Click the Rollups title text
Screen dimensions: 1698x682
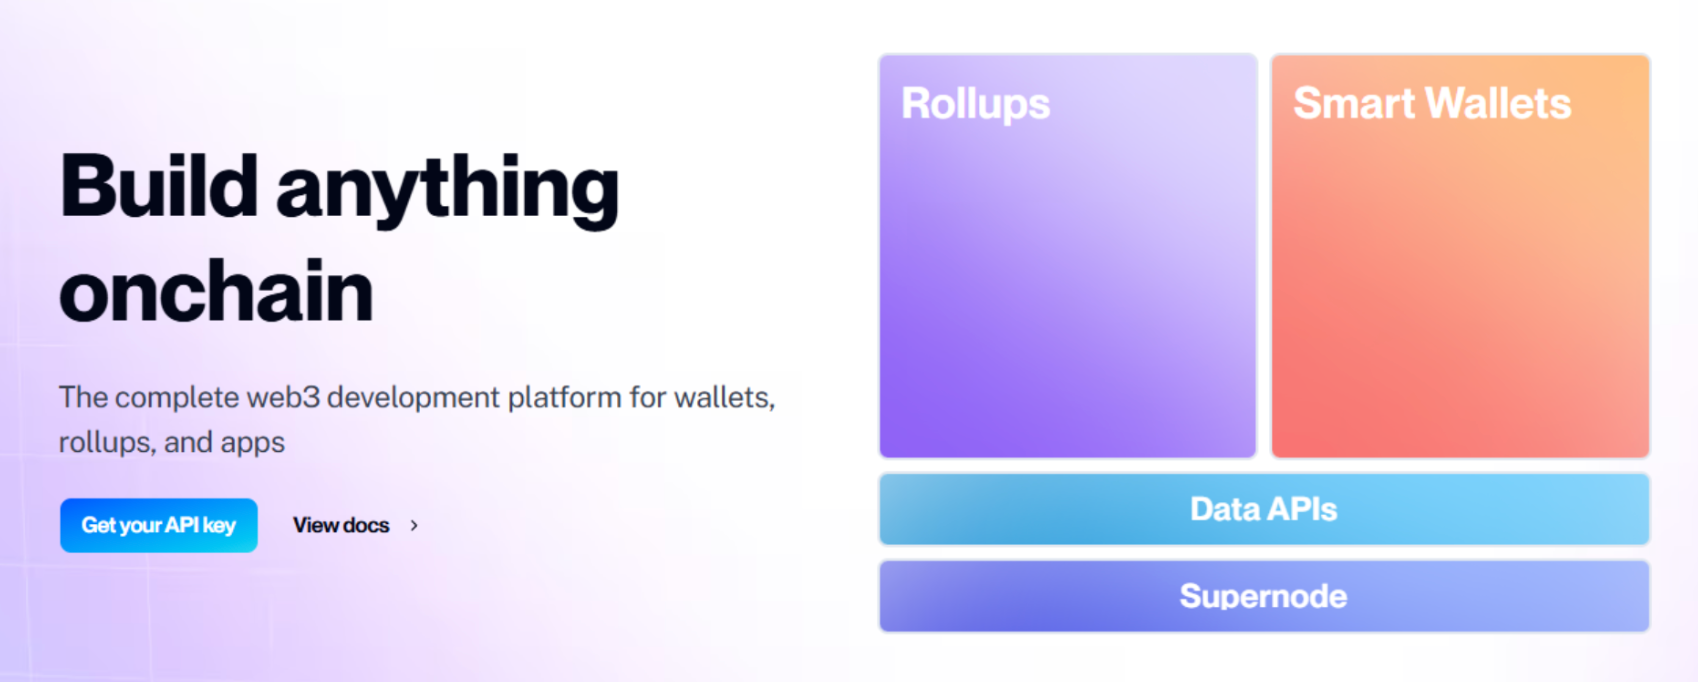[x=976, y=104]
